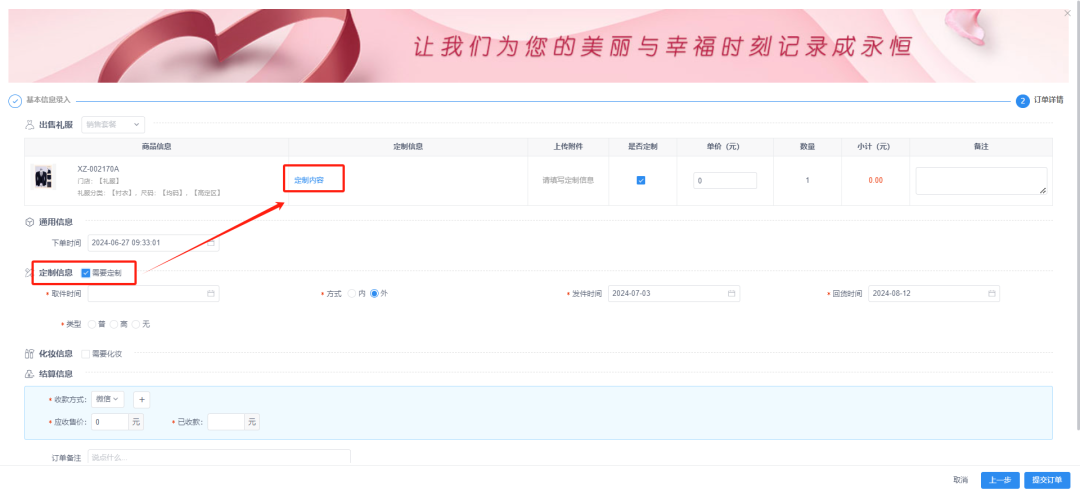Click the 是否定制 column header

pyautogui.click(x=643, y=147)
